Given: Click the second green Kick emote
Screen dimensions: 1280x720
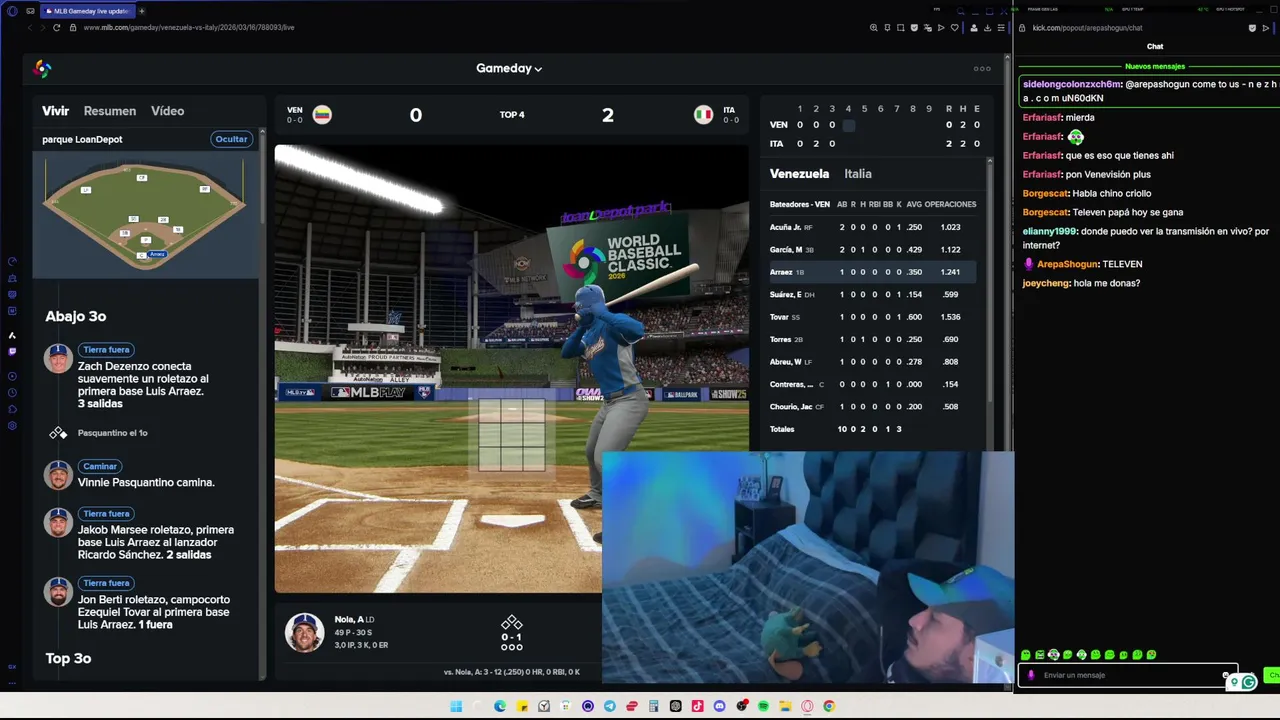Looking at the screenshot, I should click(1039, 655).
